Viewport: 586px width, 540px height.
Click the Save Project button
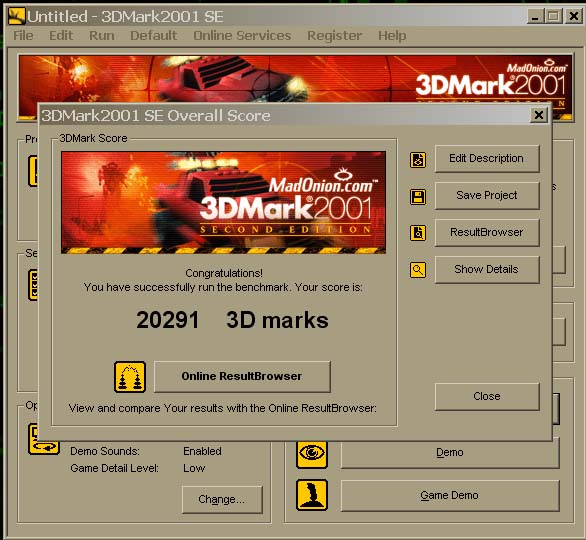tap(487, 195)
